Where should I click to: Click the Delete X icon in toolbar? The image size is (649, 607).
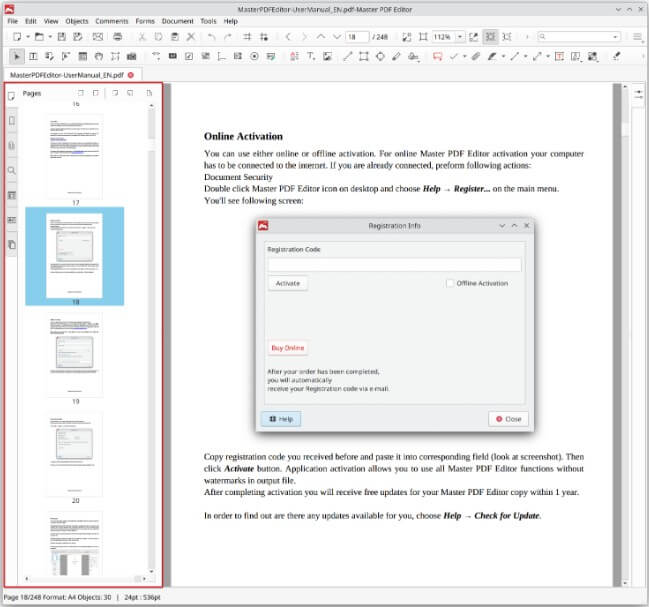[191, 37]
